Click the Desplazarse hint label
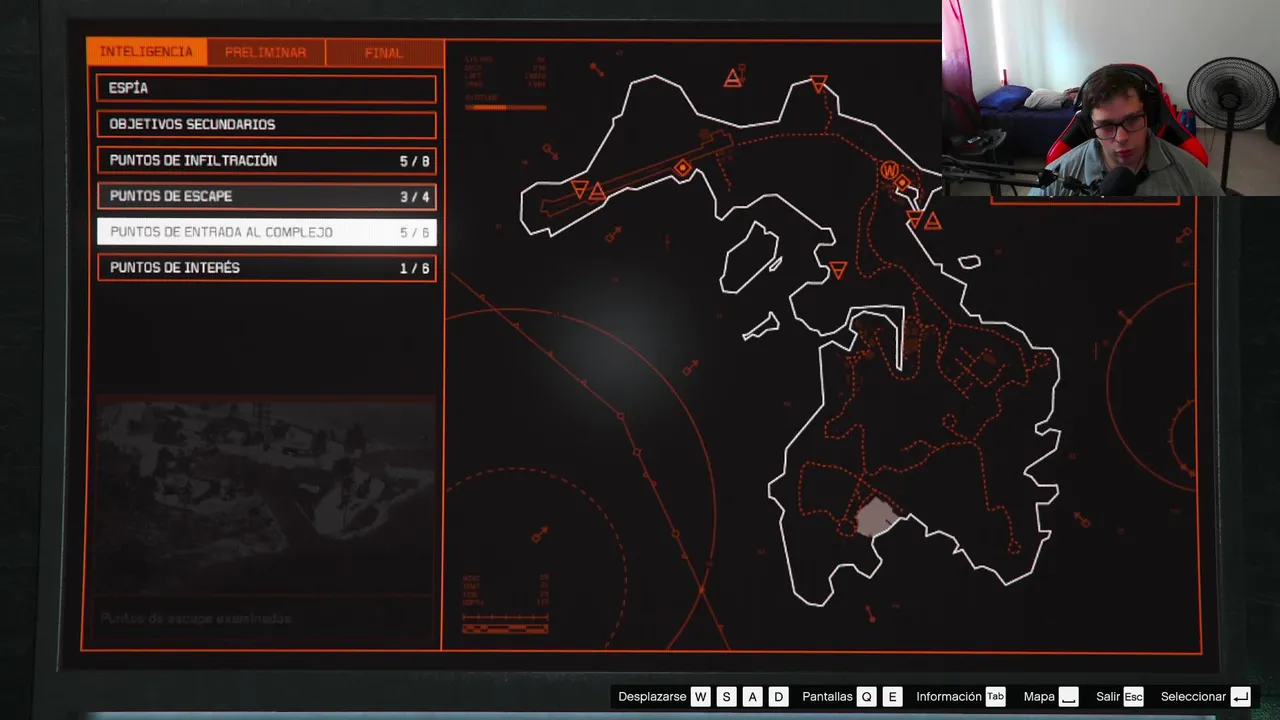Screen dimensions: 1280x720 click(x=652, y=697)
